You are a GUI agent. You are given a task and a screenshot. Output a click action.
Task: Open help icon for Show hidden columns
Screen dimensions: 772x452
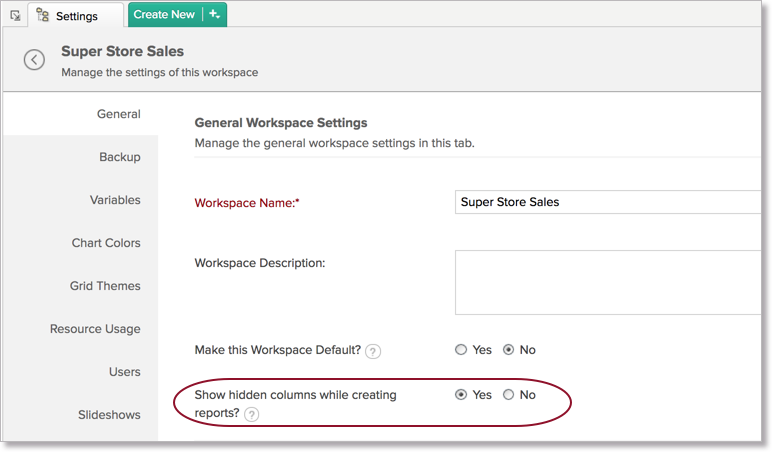click(251, 415)
